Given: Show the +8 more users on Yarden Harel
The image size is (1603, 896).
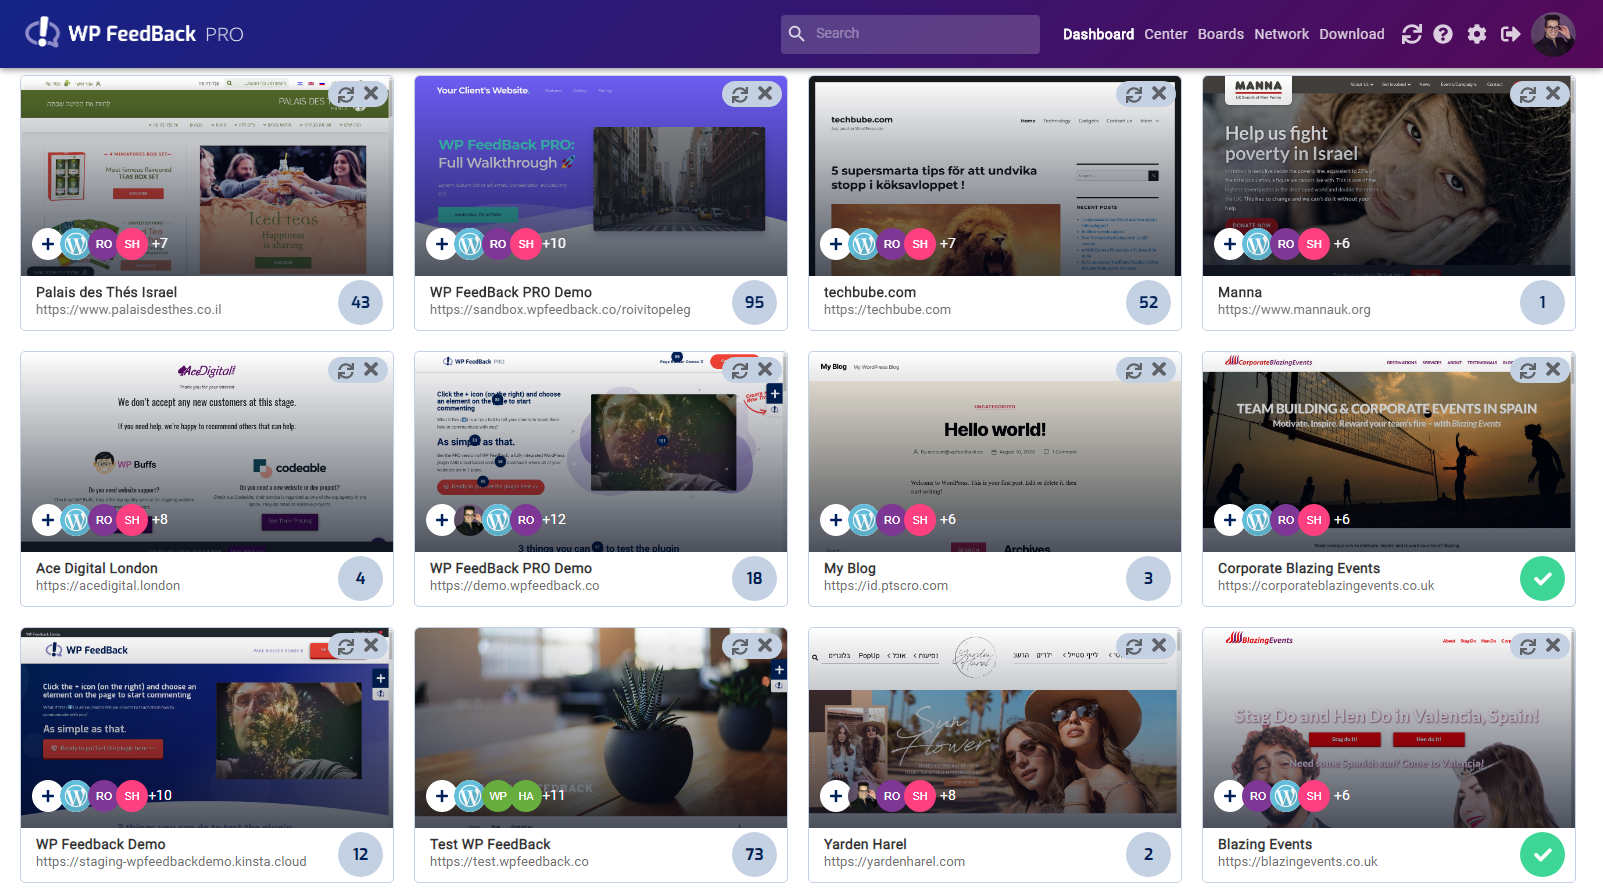Looking at the screenshot, I should point(947,795).
